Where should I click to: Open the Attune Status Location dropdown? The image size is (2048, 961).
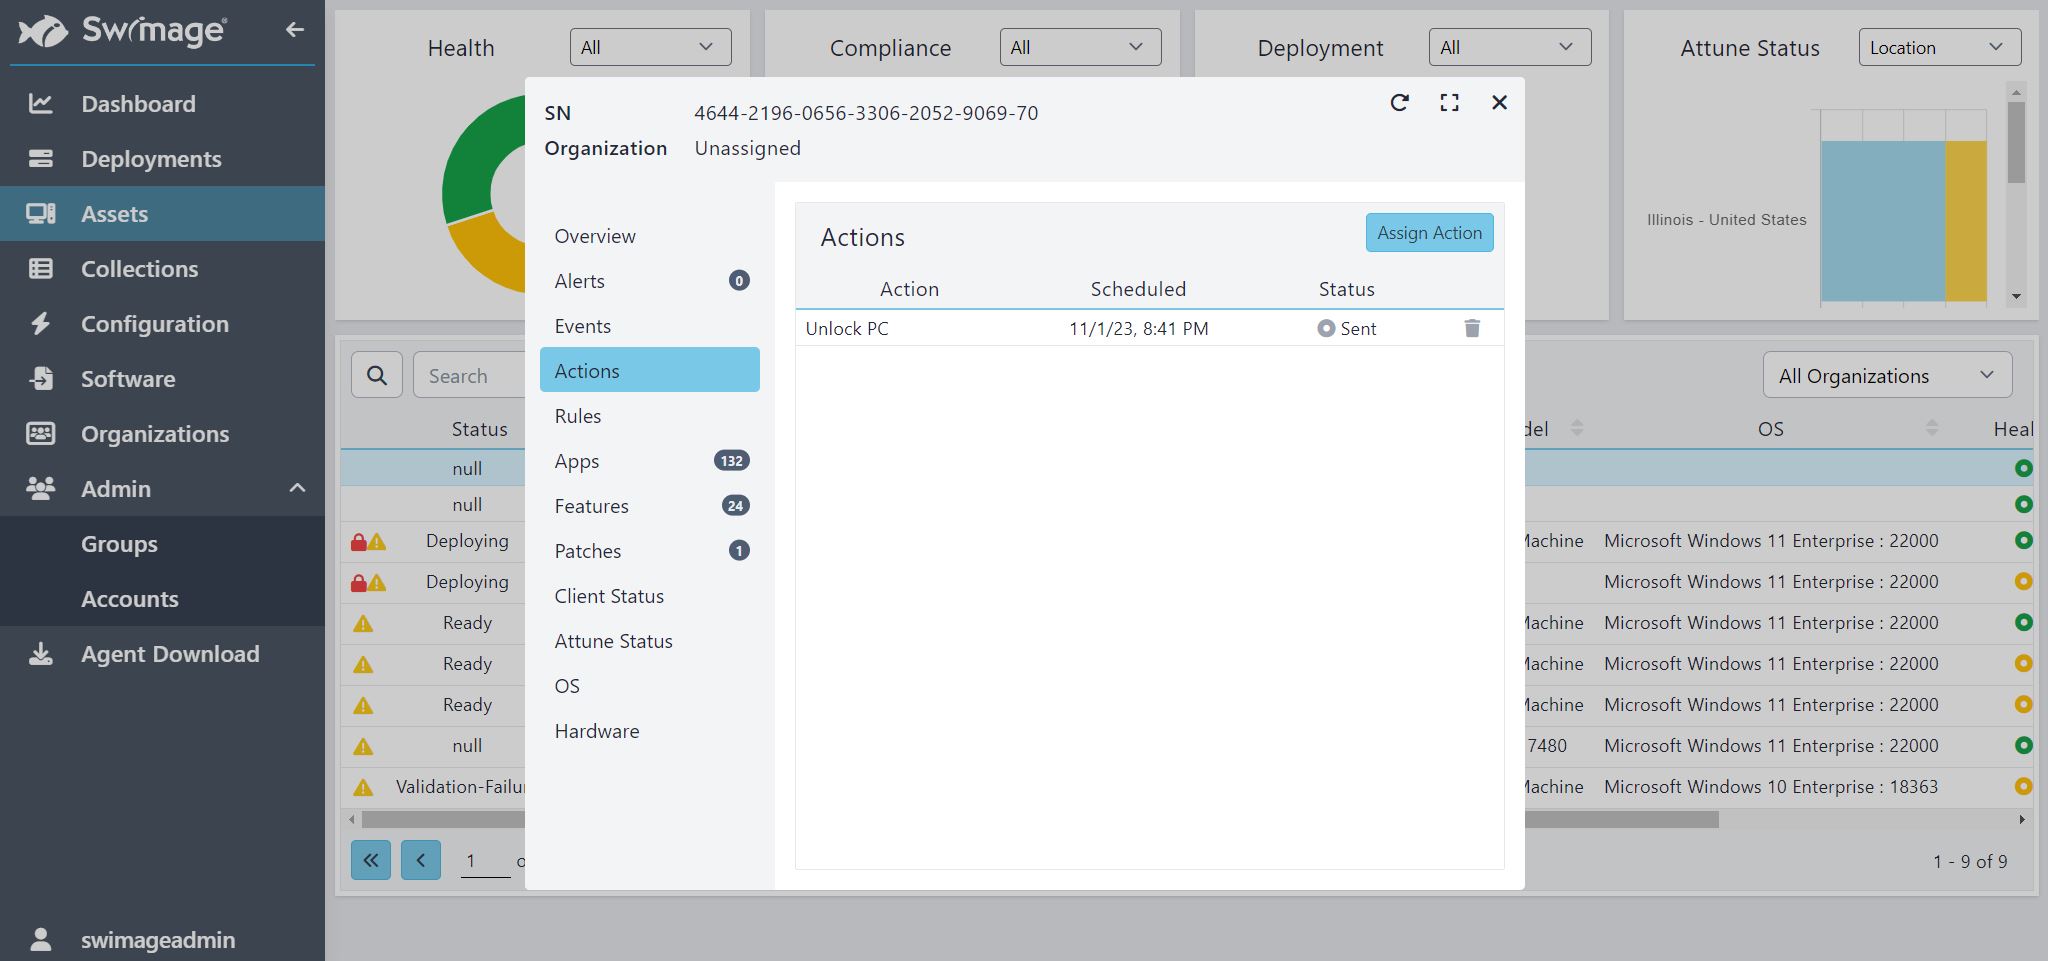[x=1940, y=47]
